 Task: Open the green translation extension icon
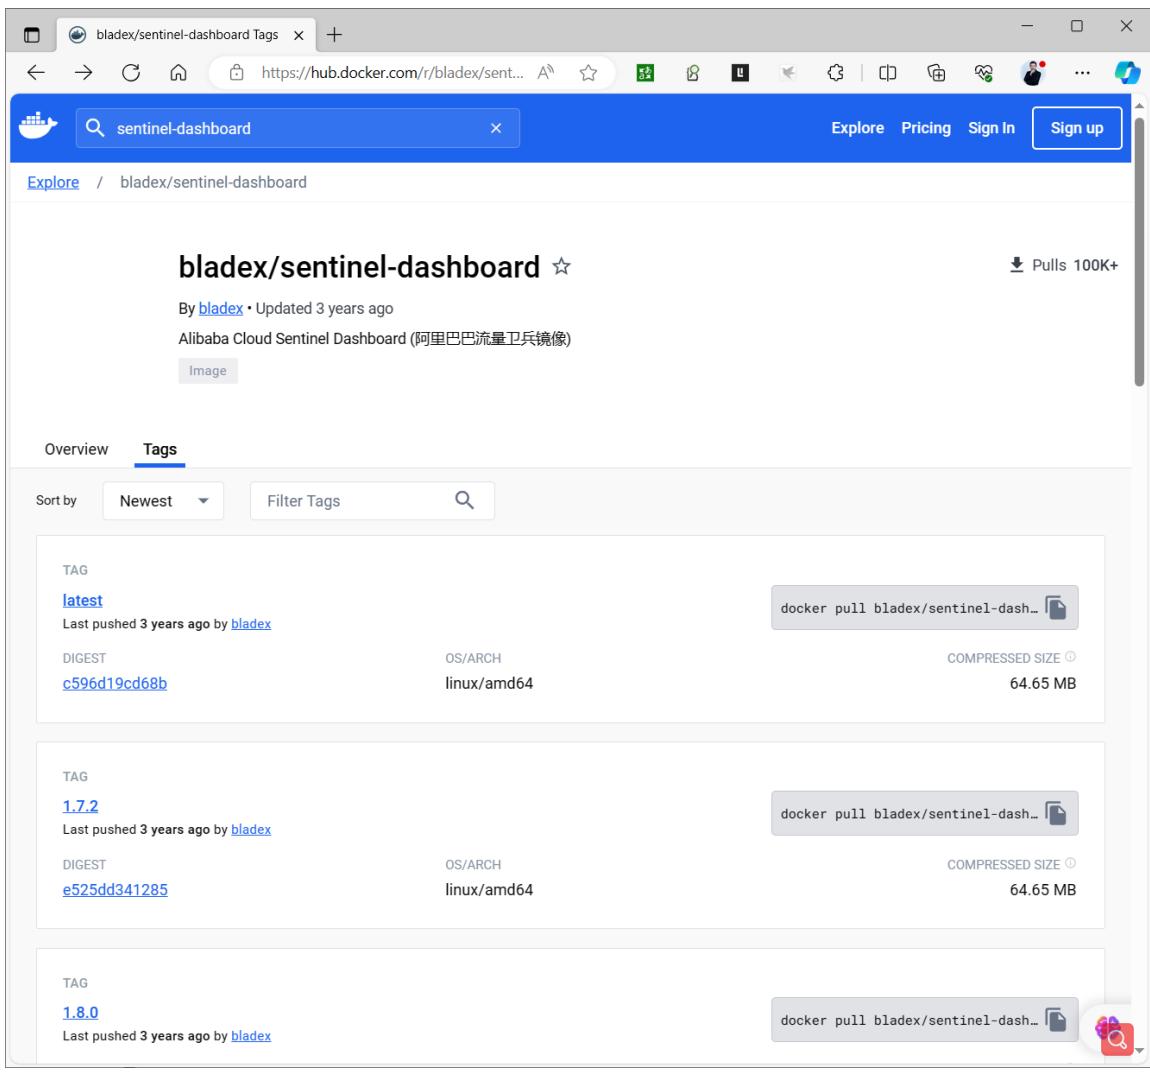click(645, 73)
